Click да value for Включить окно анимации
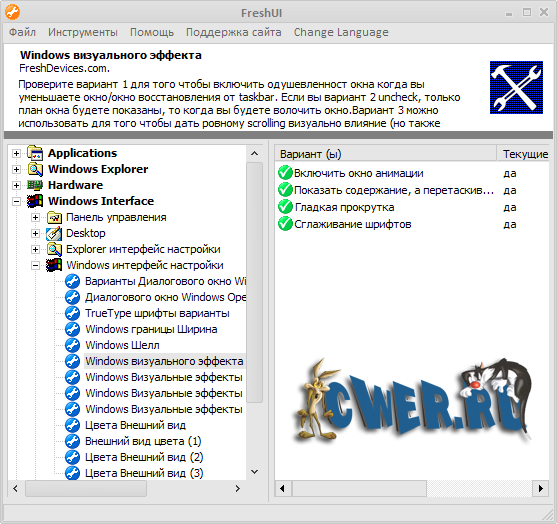Screen dimensions: 557x524 510,173
